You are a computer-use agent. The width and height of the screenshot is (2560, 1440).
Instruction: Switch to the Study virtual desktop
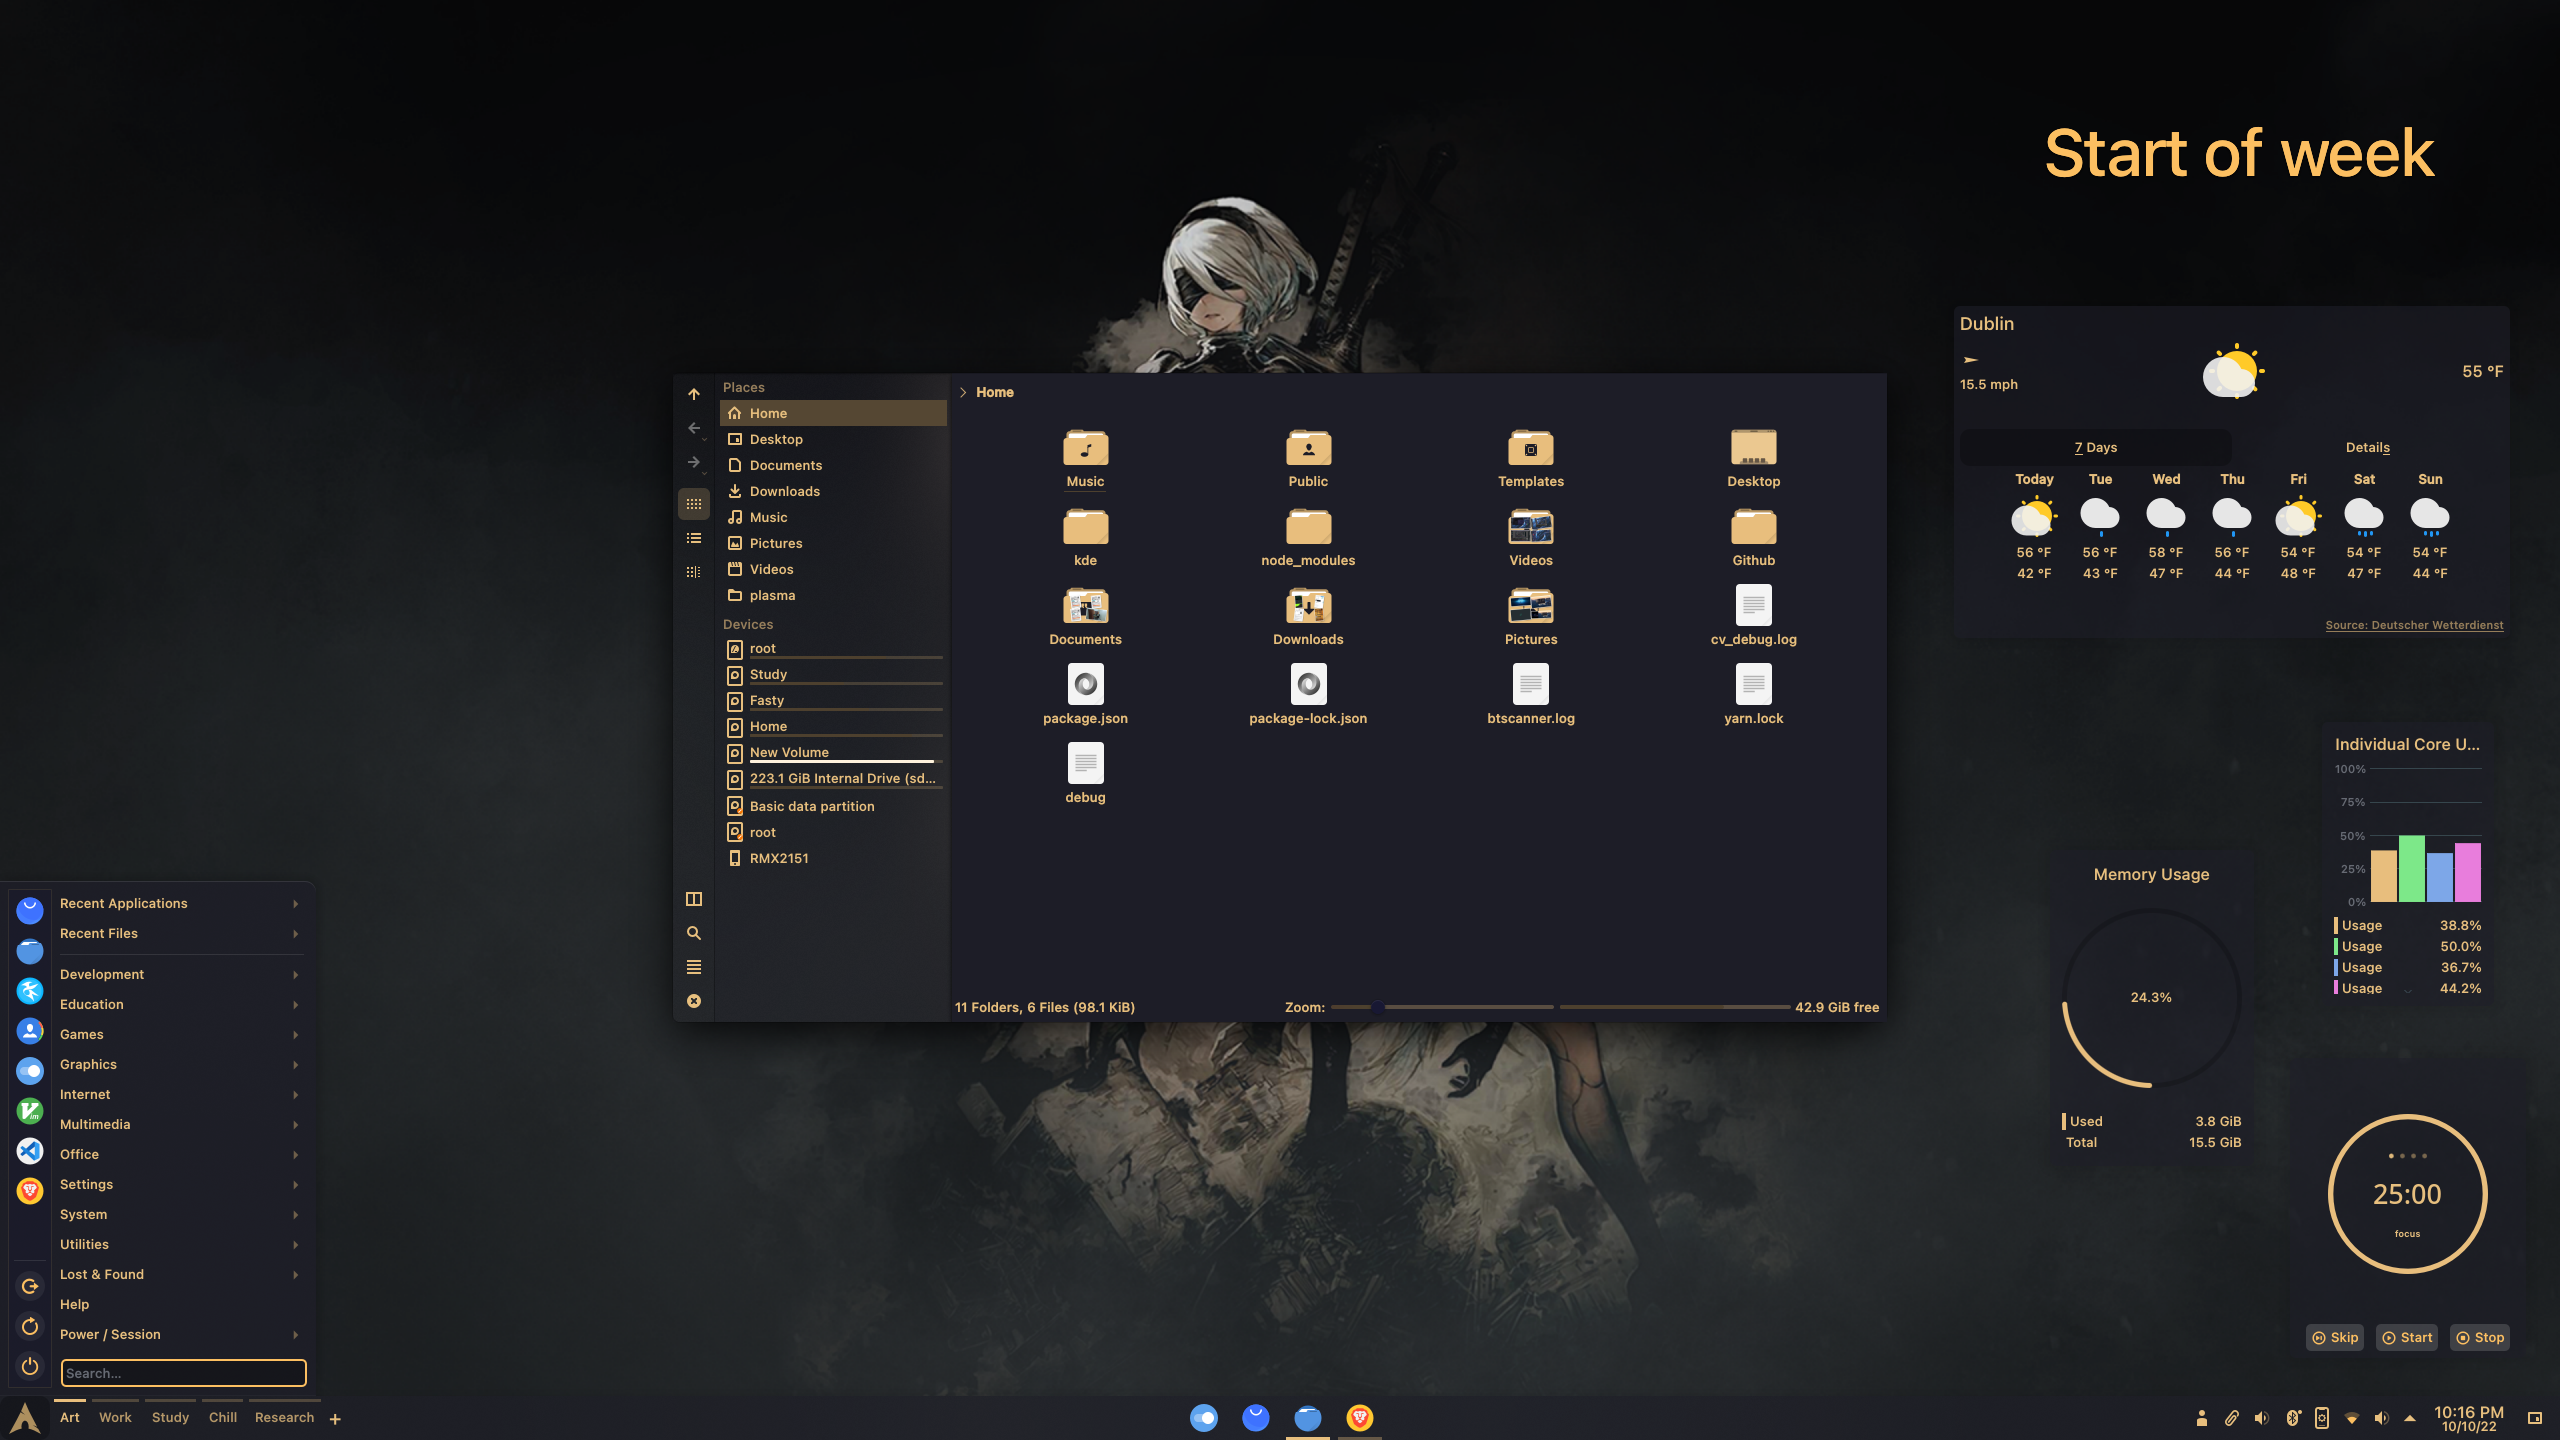pyautogui.click(x=170, y=1417)
